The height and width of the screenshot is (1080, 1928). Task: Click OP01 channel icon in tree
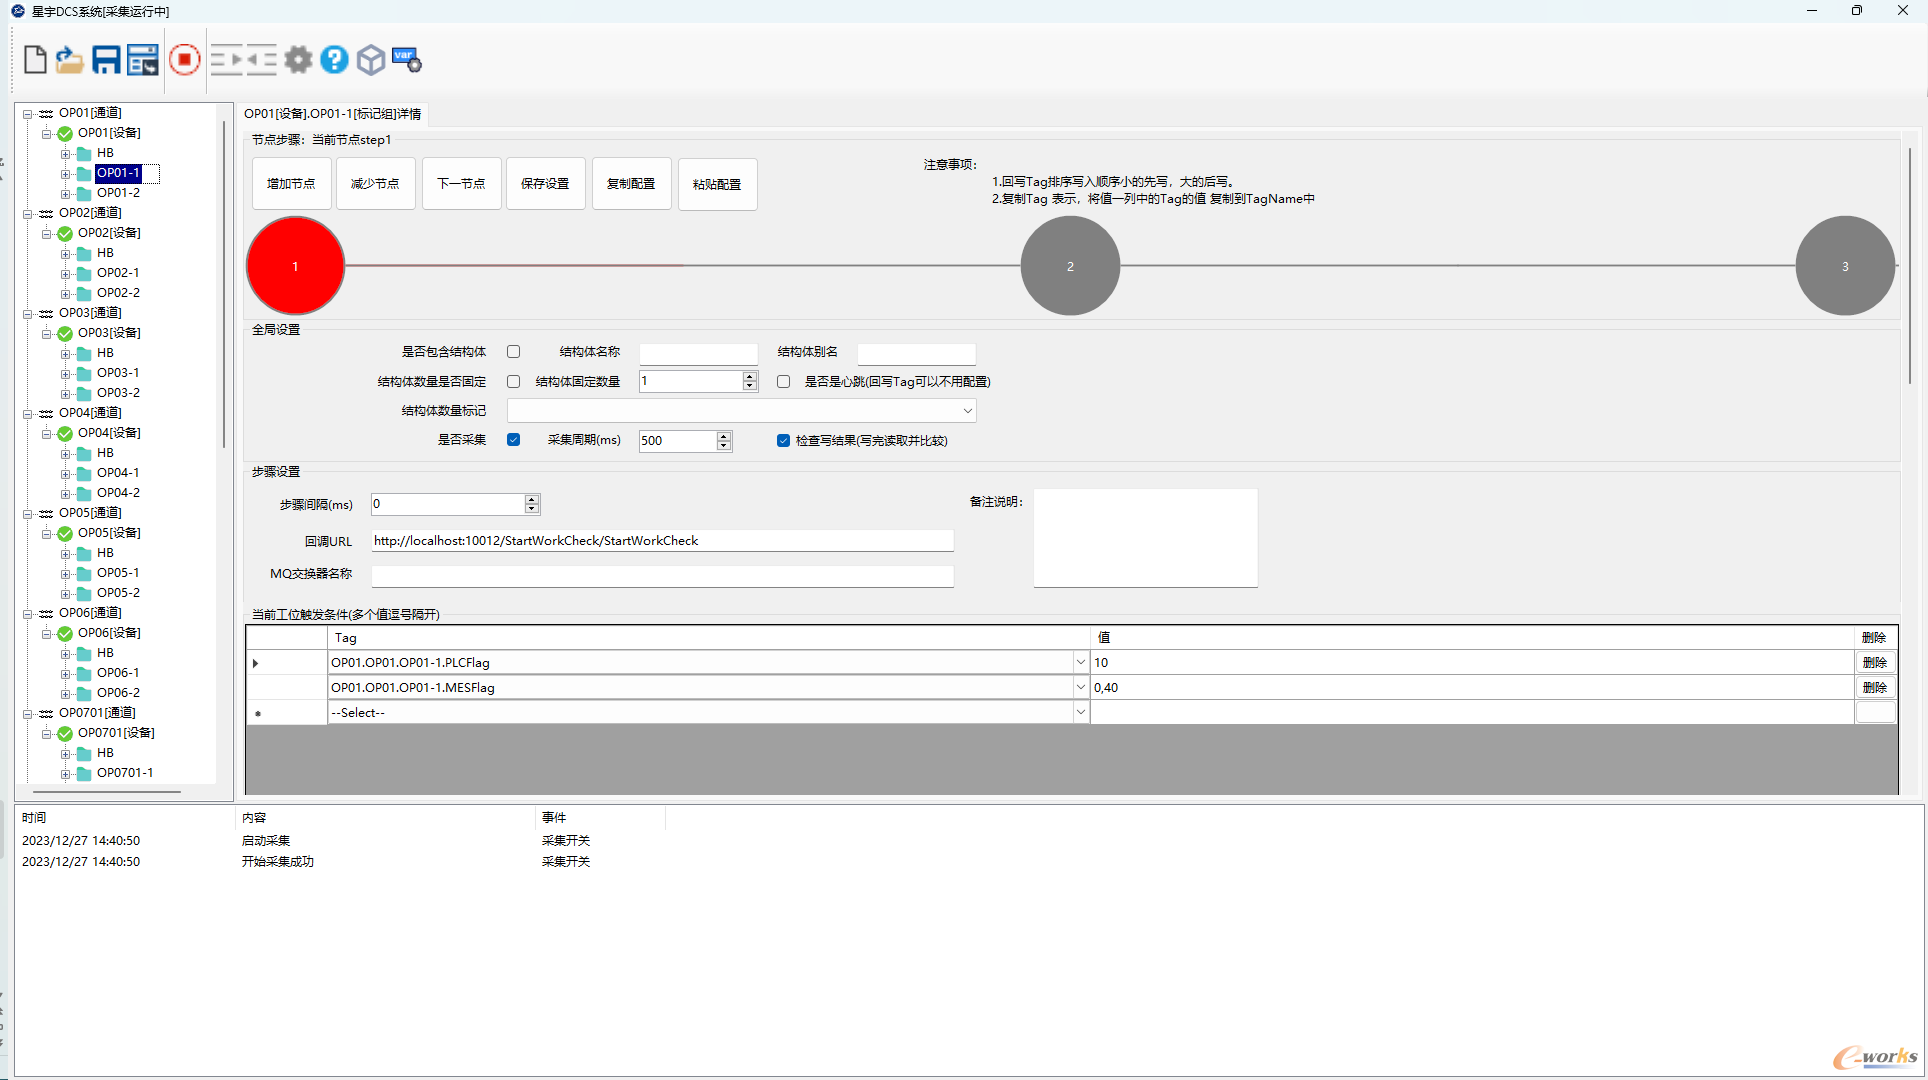coord(46,113)
